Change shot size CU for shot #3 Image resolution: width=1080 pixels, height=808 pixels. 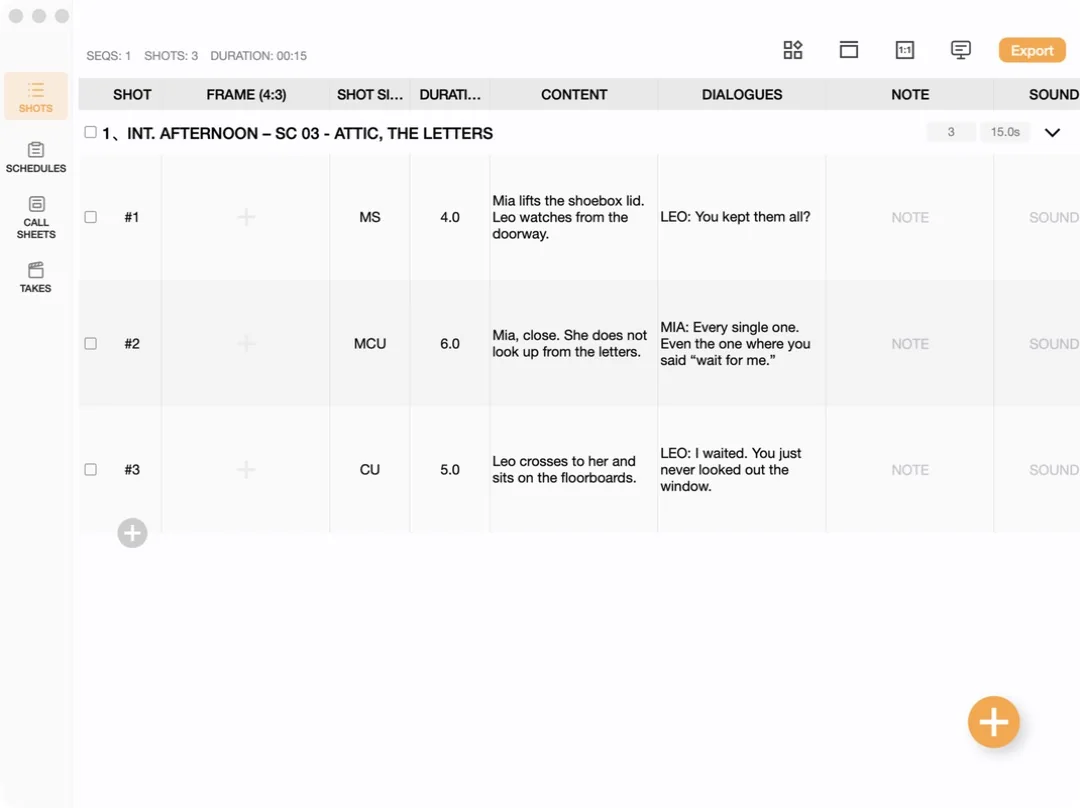[x=370, y=469]
